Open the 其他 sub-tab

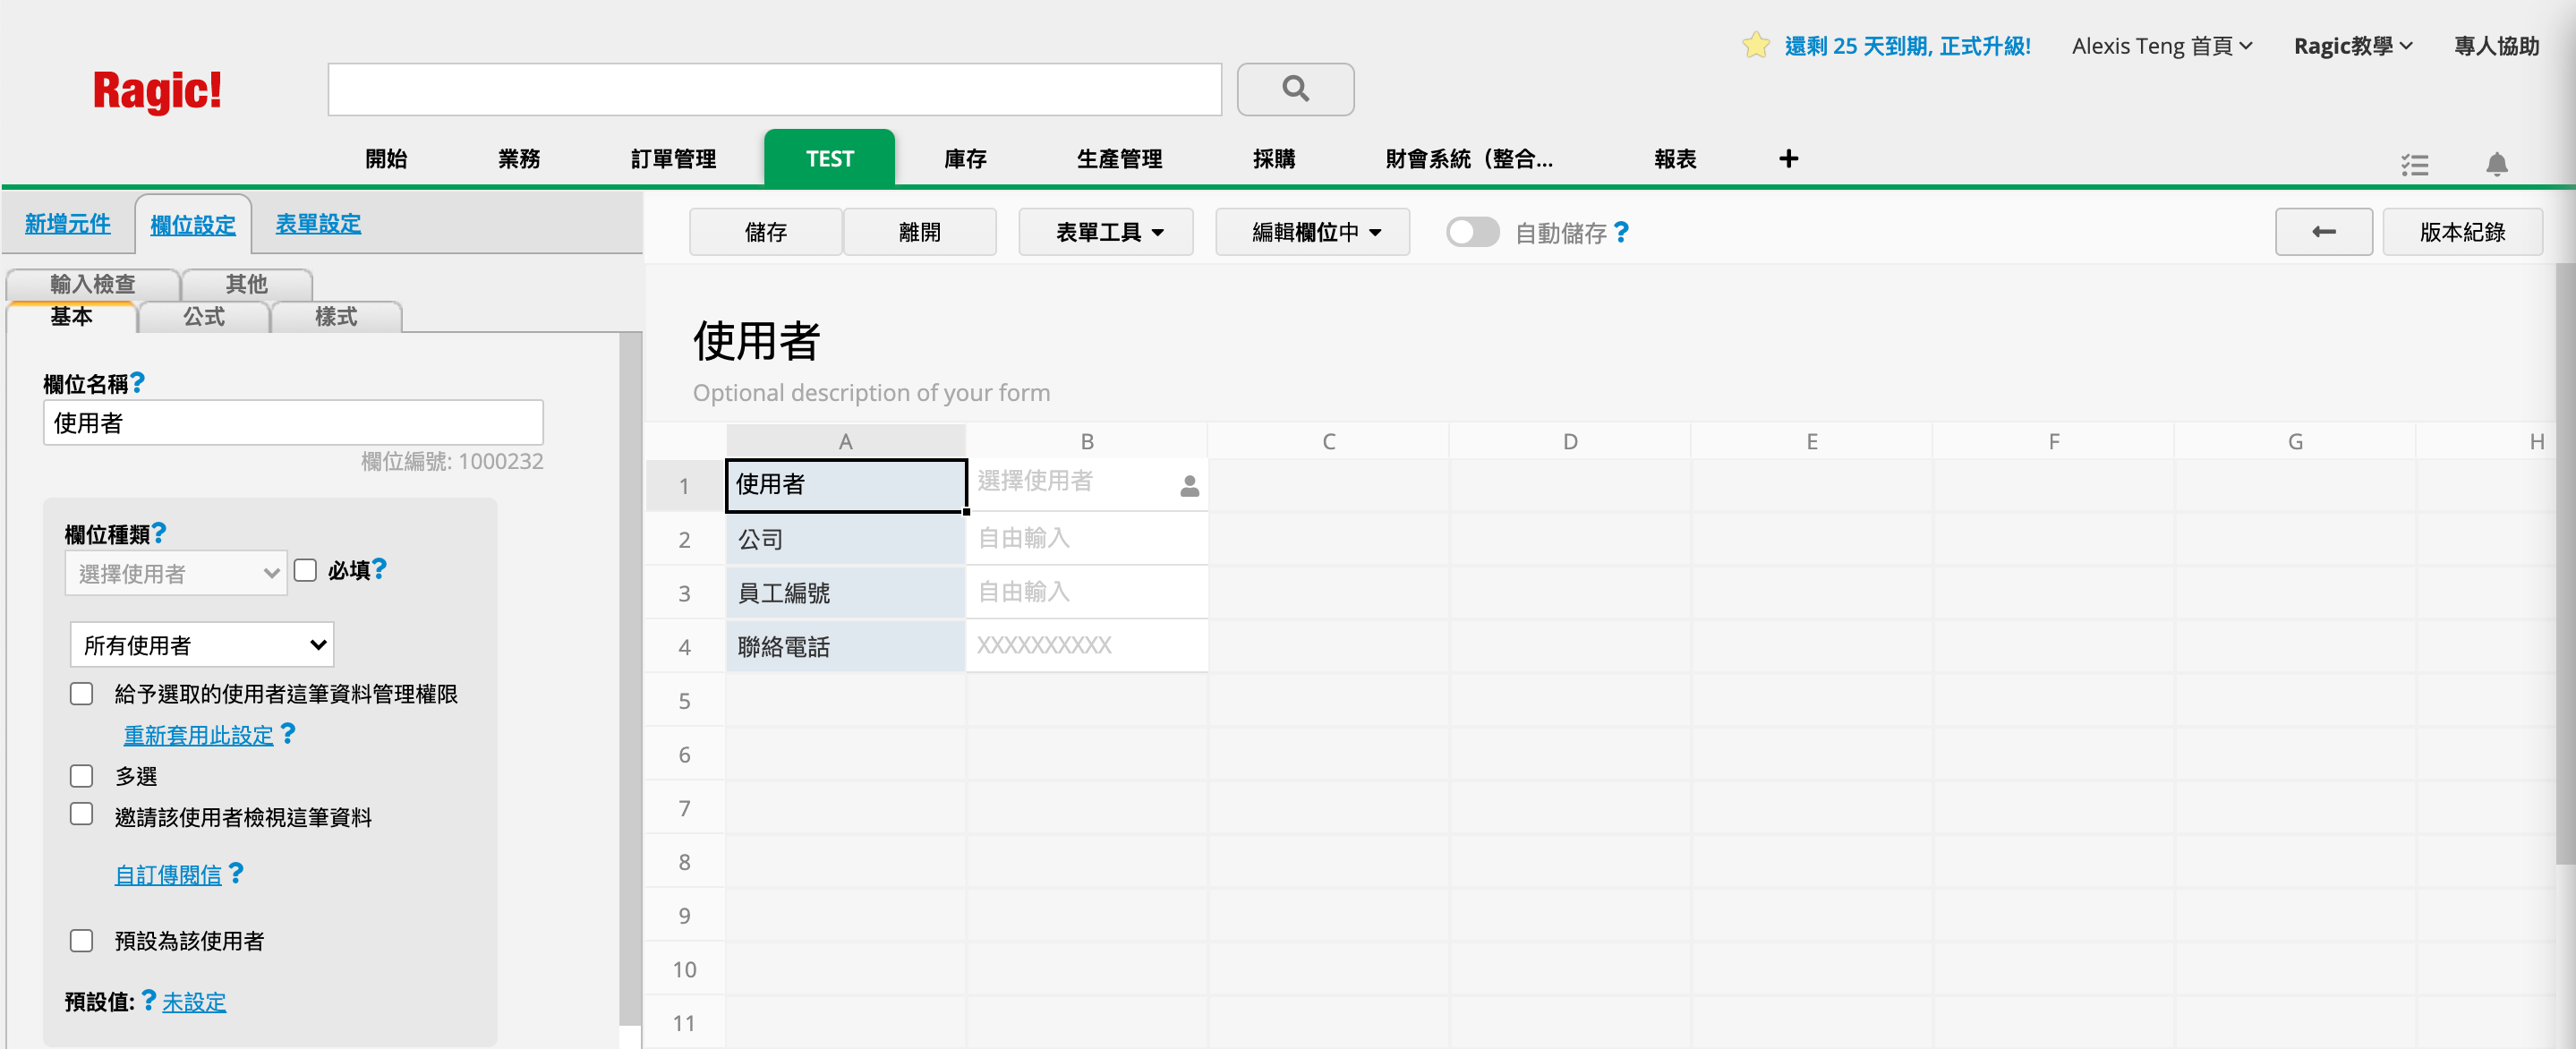(247, 284)
